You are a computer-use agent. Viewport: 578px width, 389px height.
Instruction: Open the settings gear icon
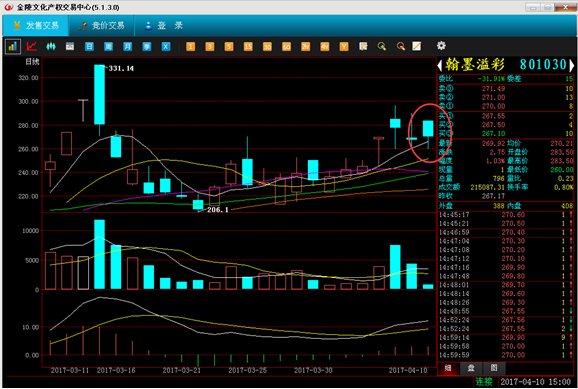[x=441, y=46]
